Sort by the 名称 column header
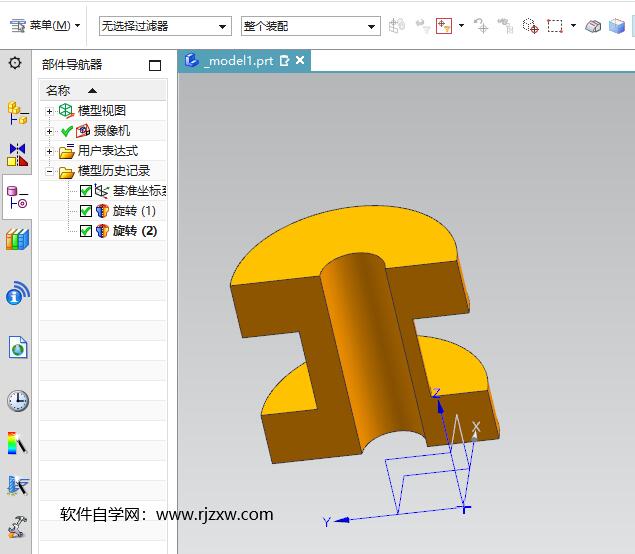The image size is (635, 554). tap(103, 90)
